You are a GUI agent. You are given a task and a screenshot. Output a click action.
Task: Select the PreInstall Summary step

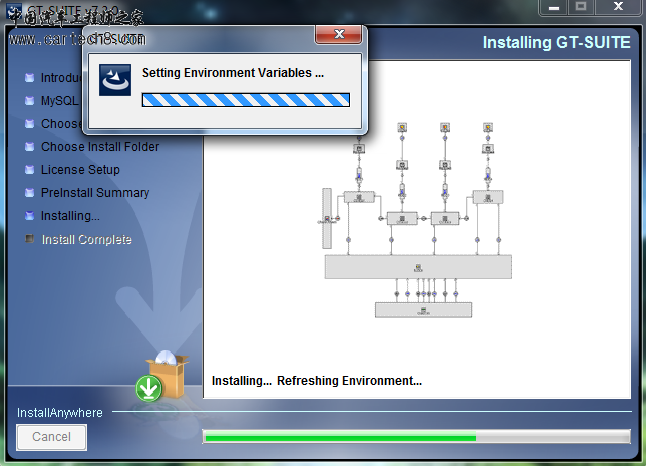95,193
